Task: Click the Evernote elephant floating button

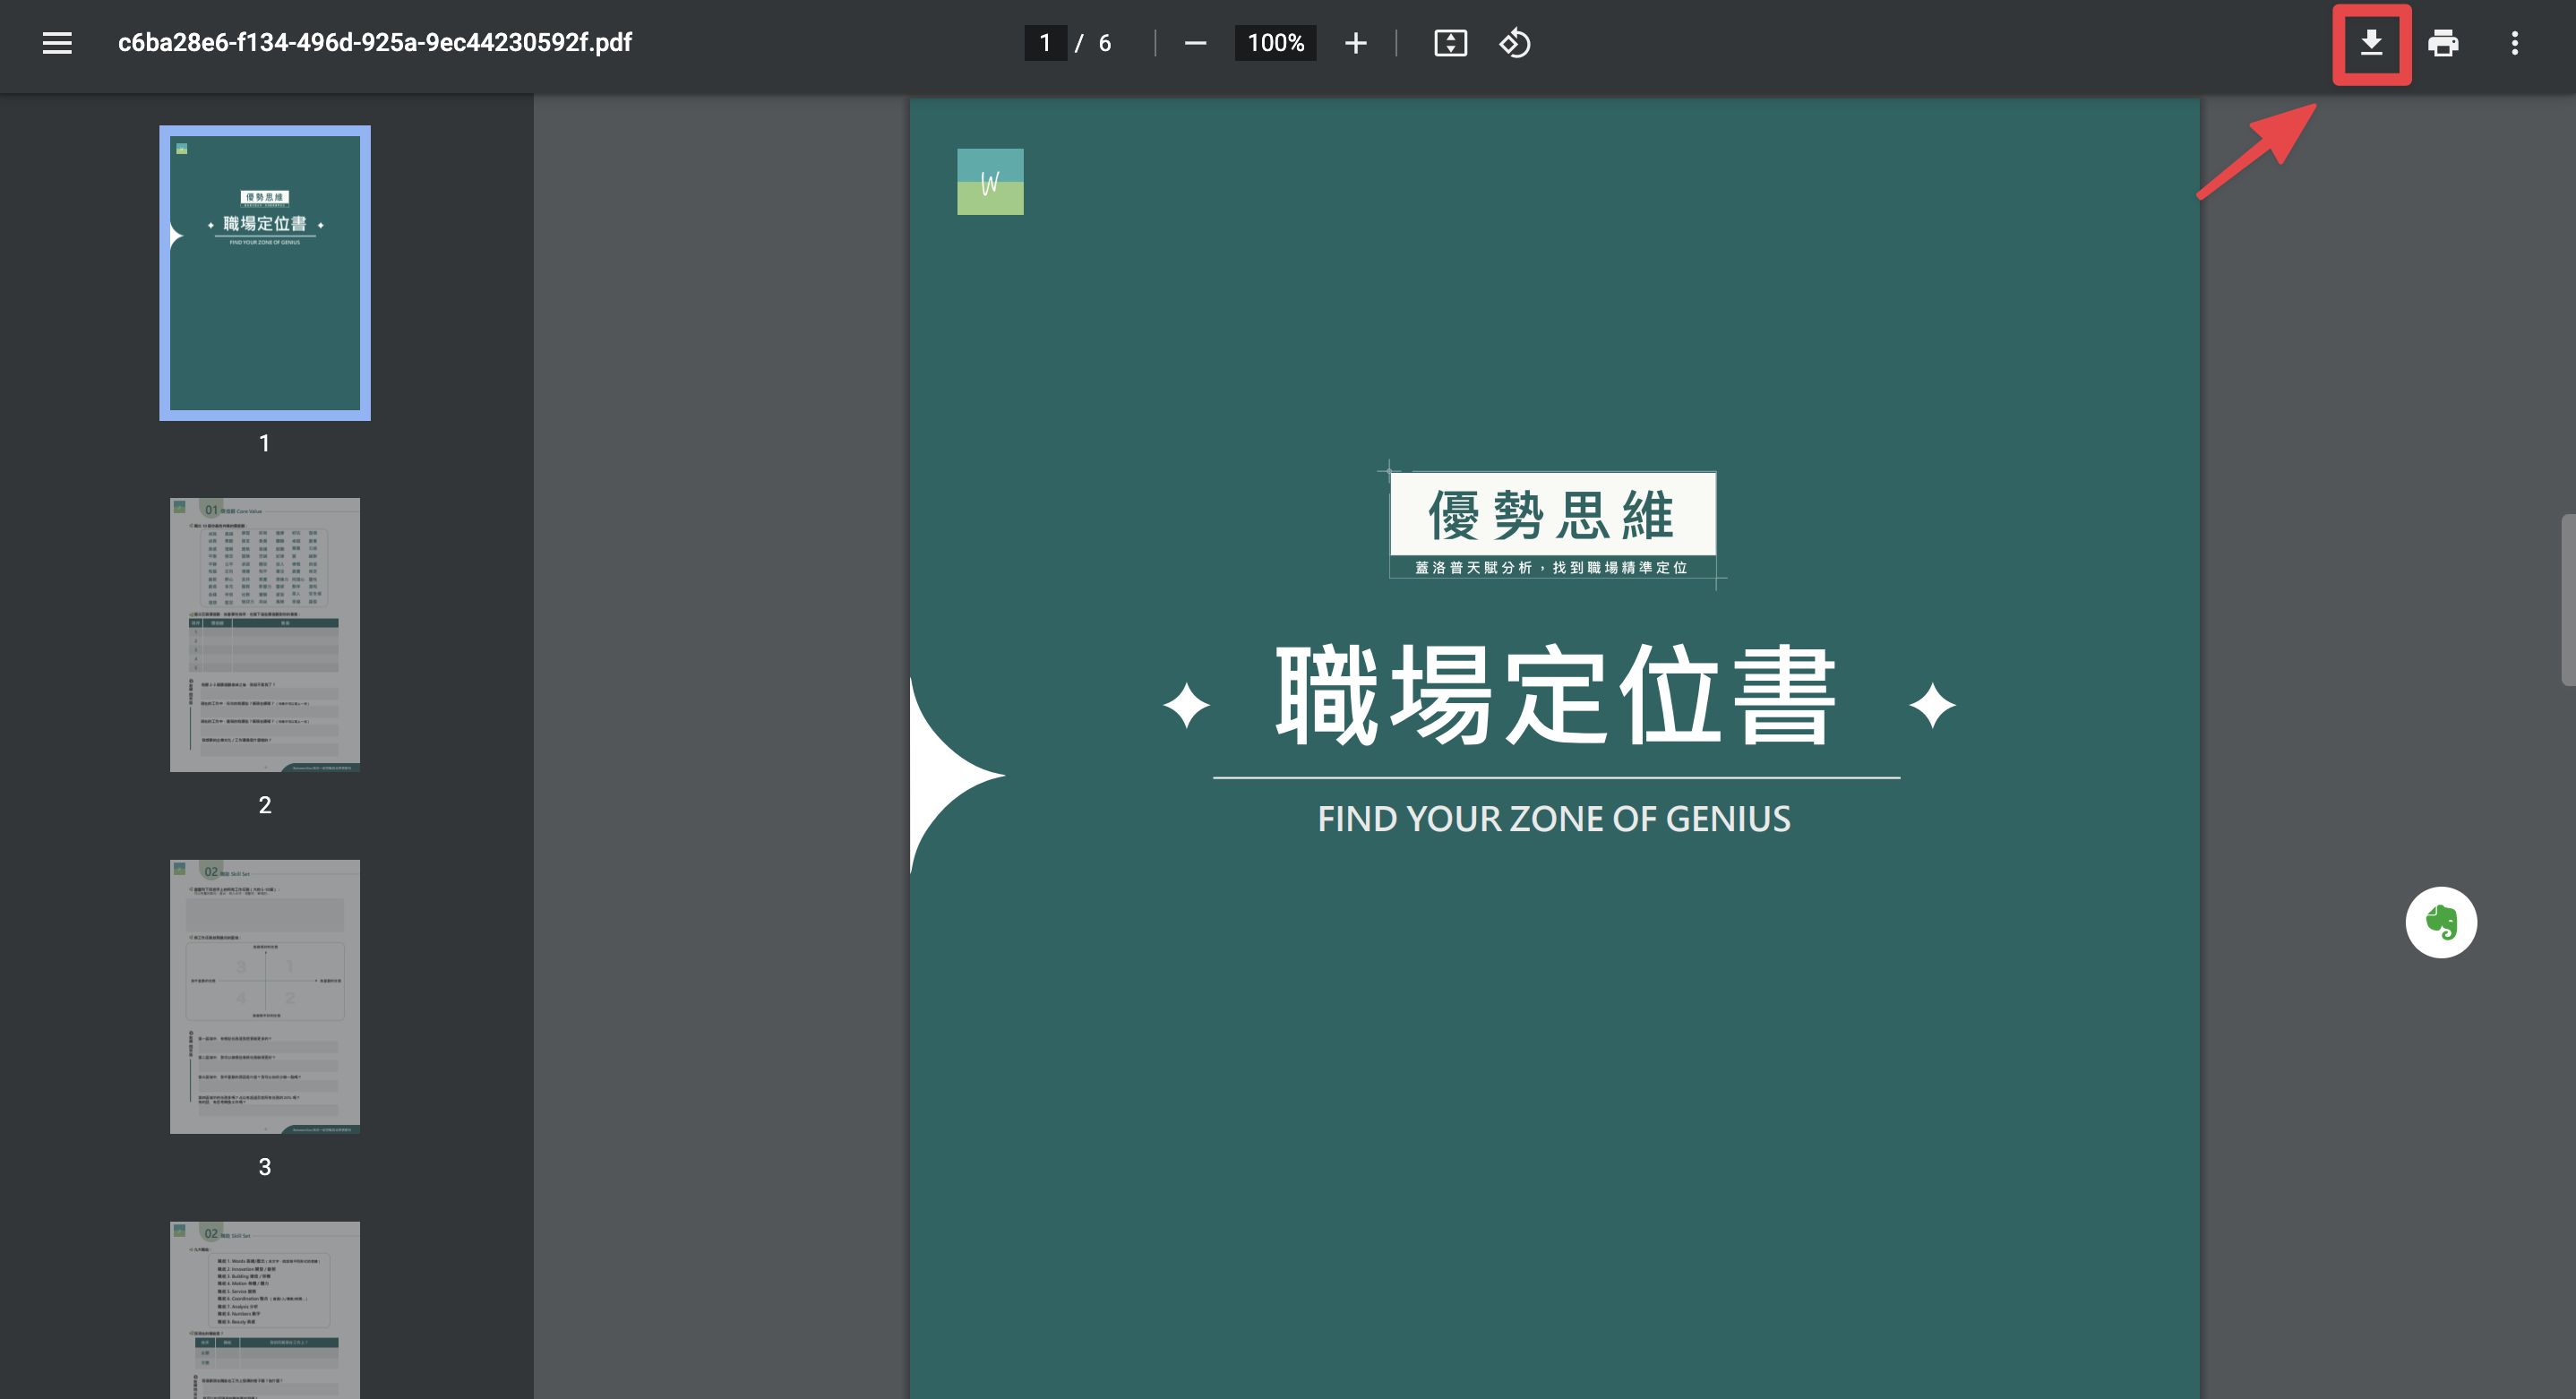Action: click(x=2441, y=922)
